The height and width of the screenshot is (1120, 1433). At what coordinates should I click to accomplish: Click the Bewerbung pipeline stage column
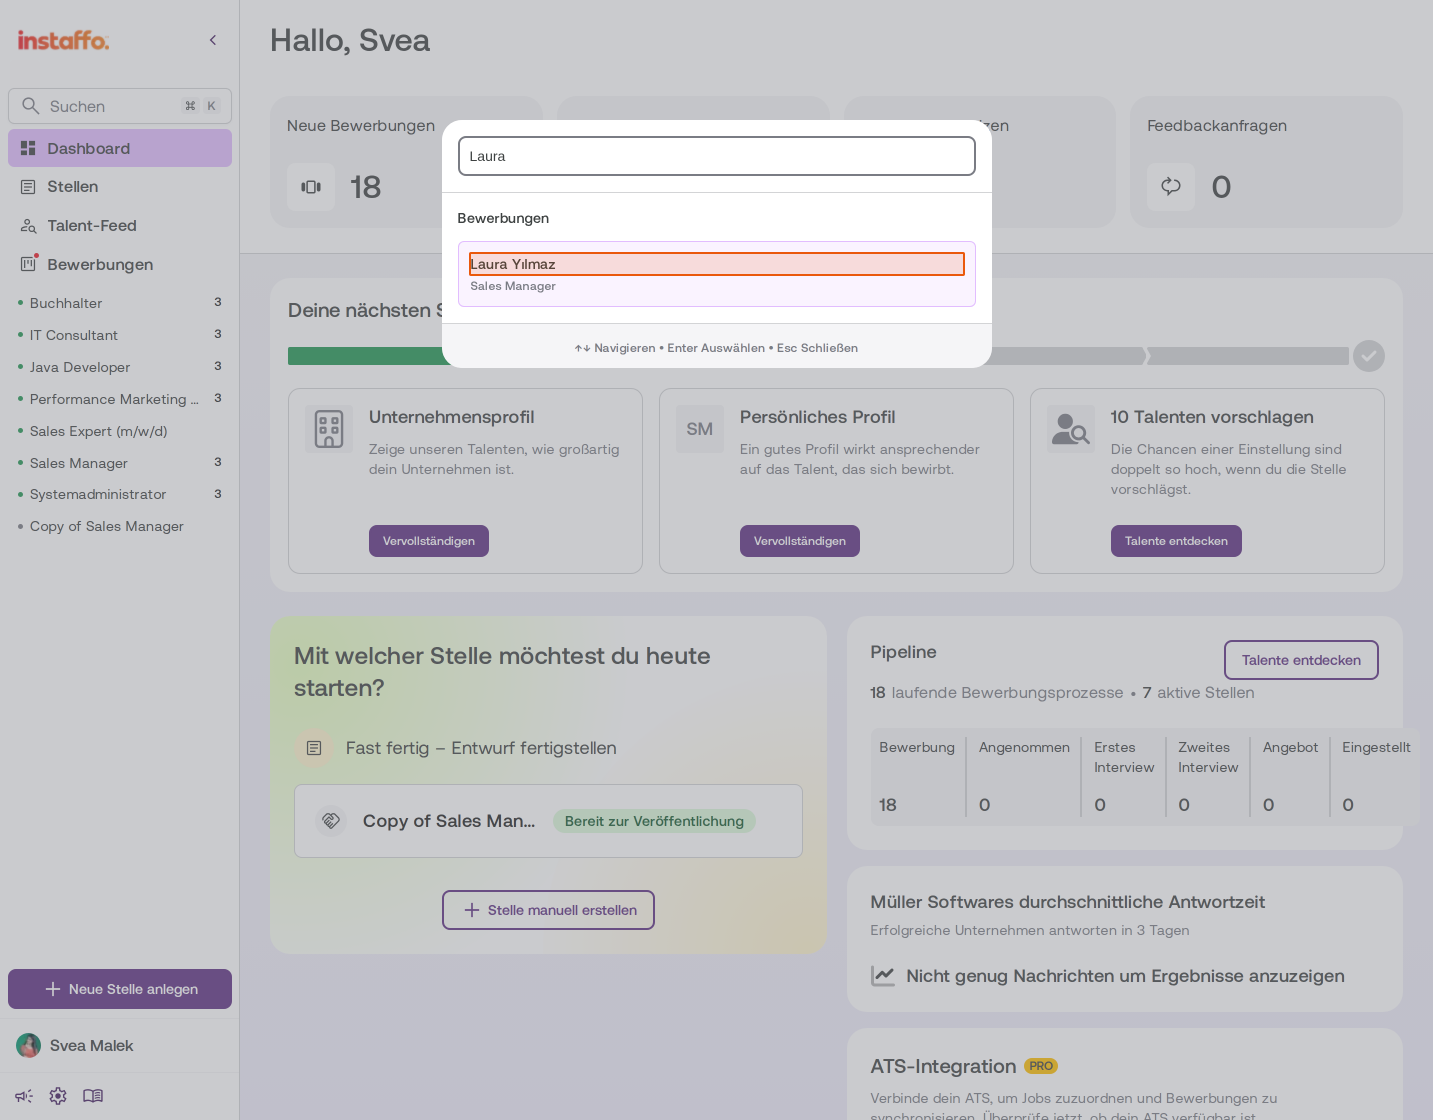coord(917,777)
